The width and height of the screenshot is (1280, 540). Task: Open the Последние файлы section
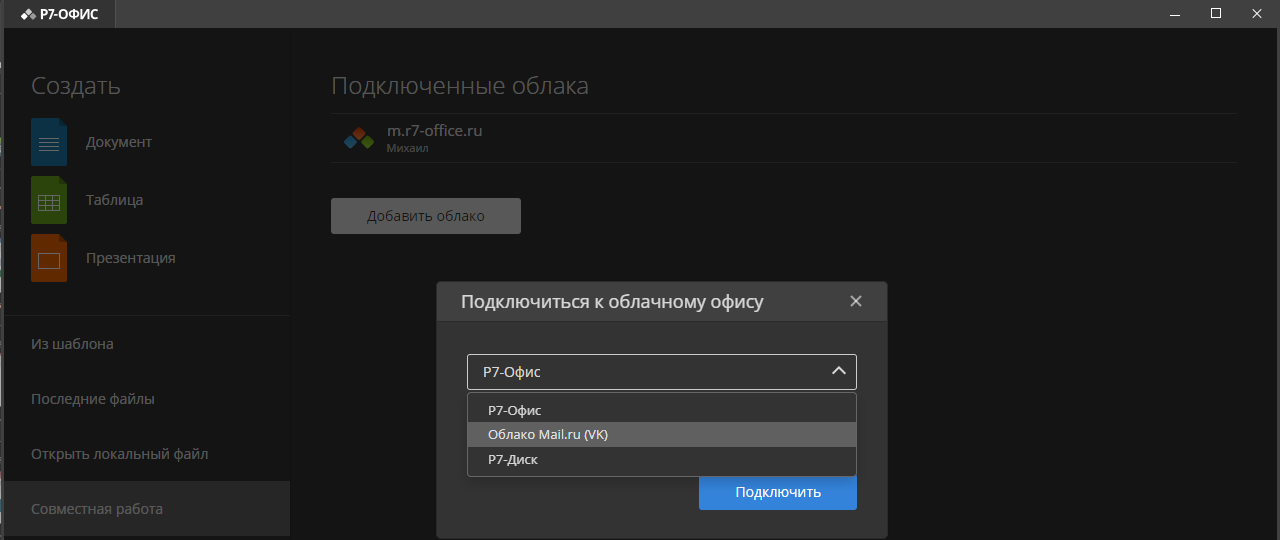tap(146, 399)
